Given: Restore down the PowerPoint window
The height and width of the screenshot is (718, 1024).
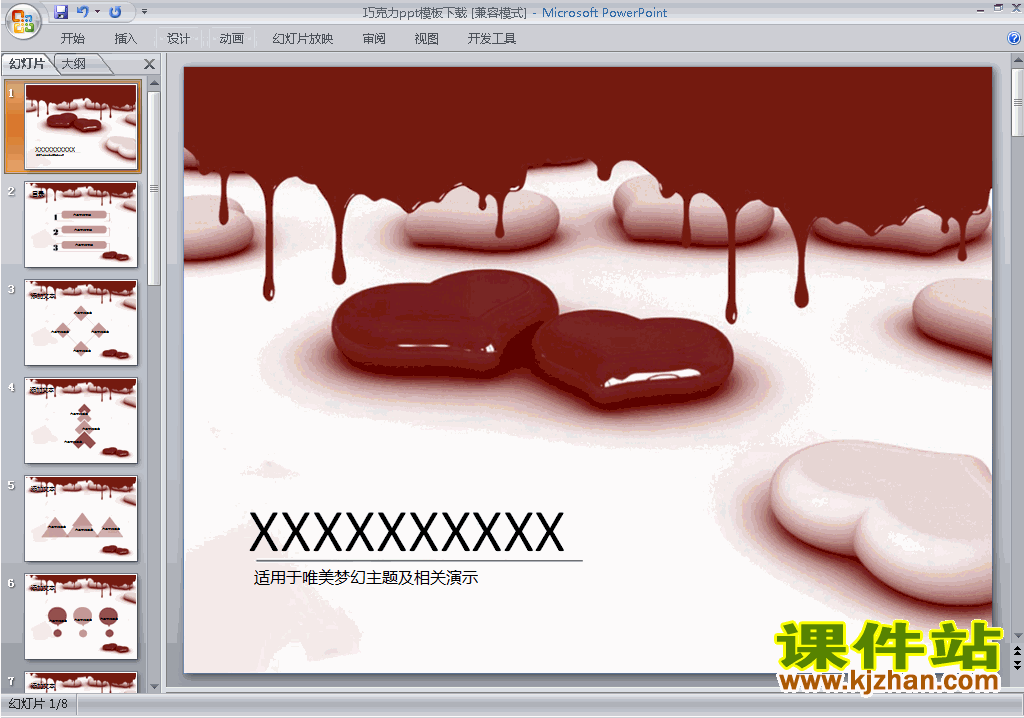Looking at the screenshot, I should (999, 8).
